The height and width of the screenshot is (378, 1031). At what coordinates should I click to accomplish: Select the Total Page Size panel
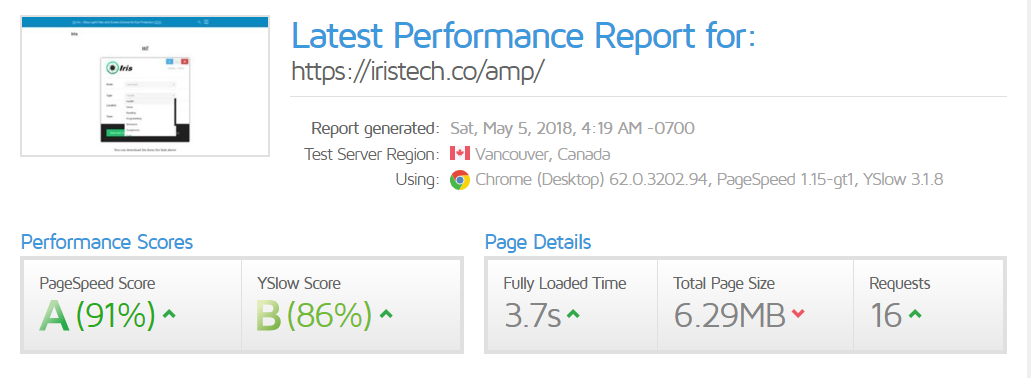755,305
